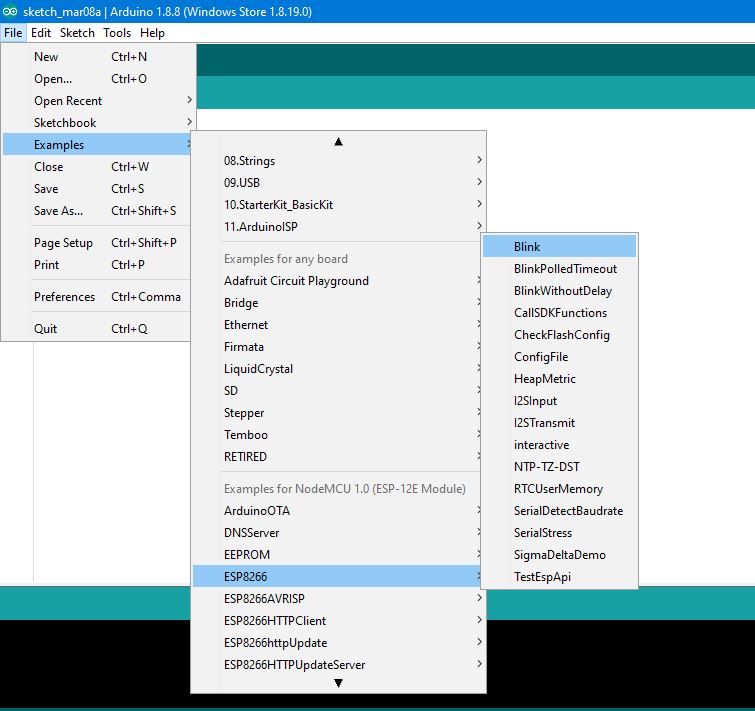This screenshot has width=755, height=711.
Task: Choose Save in the File menu
Action: pyautogui.click(x=98, y=189)
